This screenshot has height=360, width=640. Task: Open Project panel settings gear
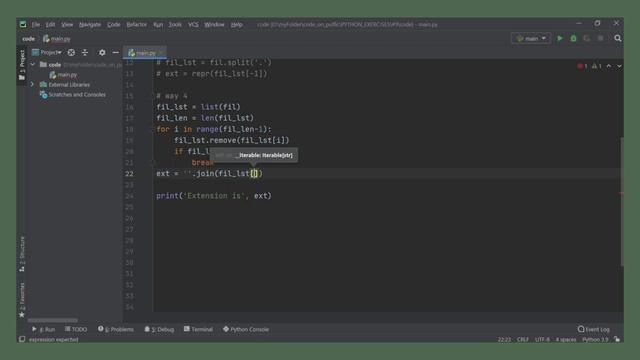(x=102, y=52)
